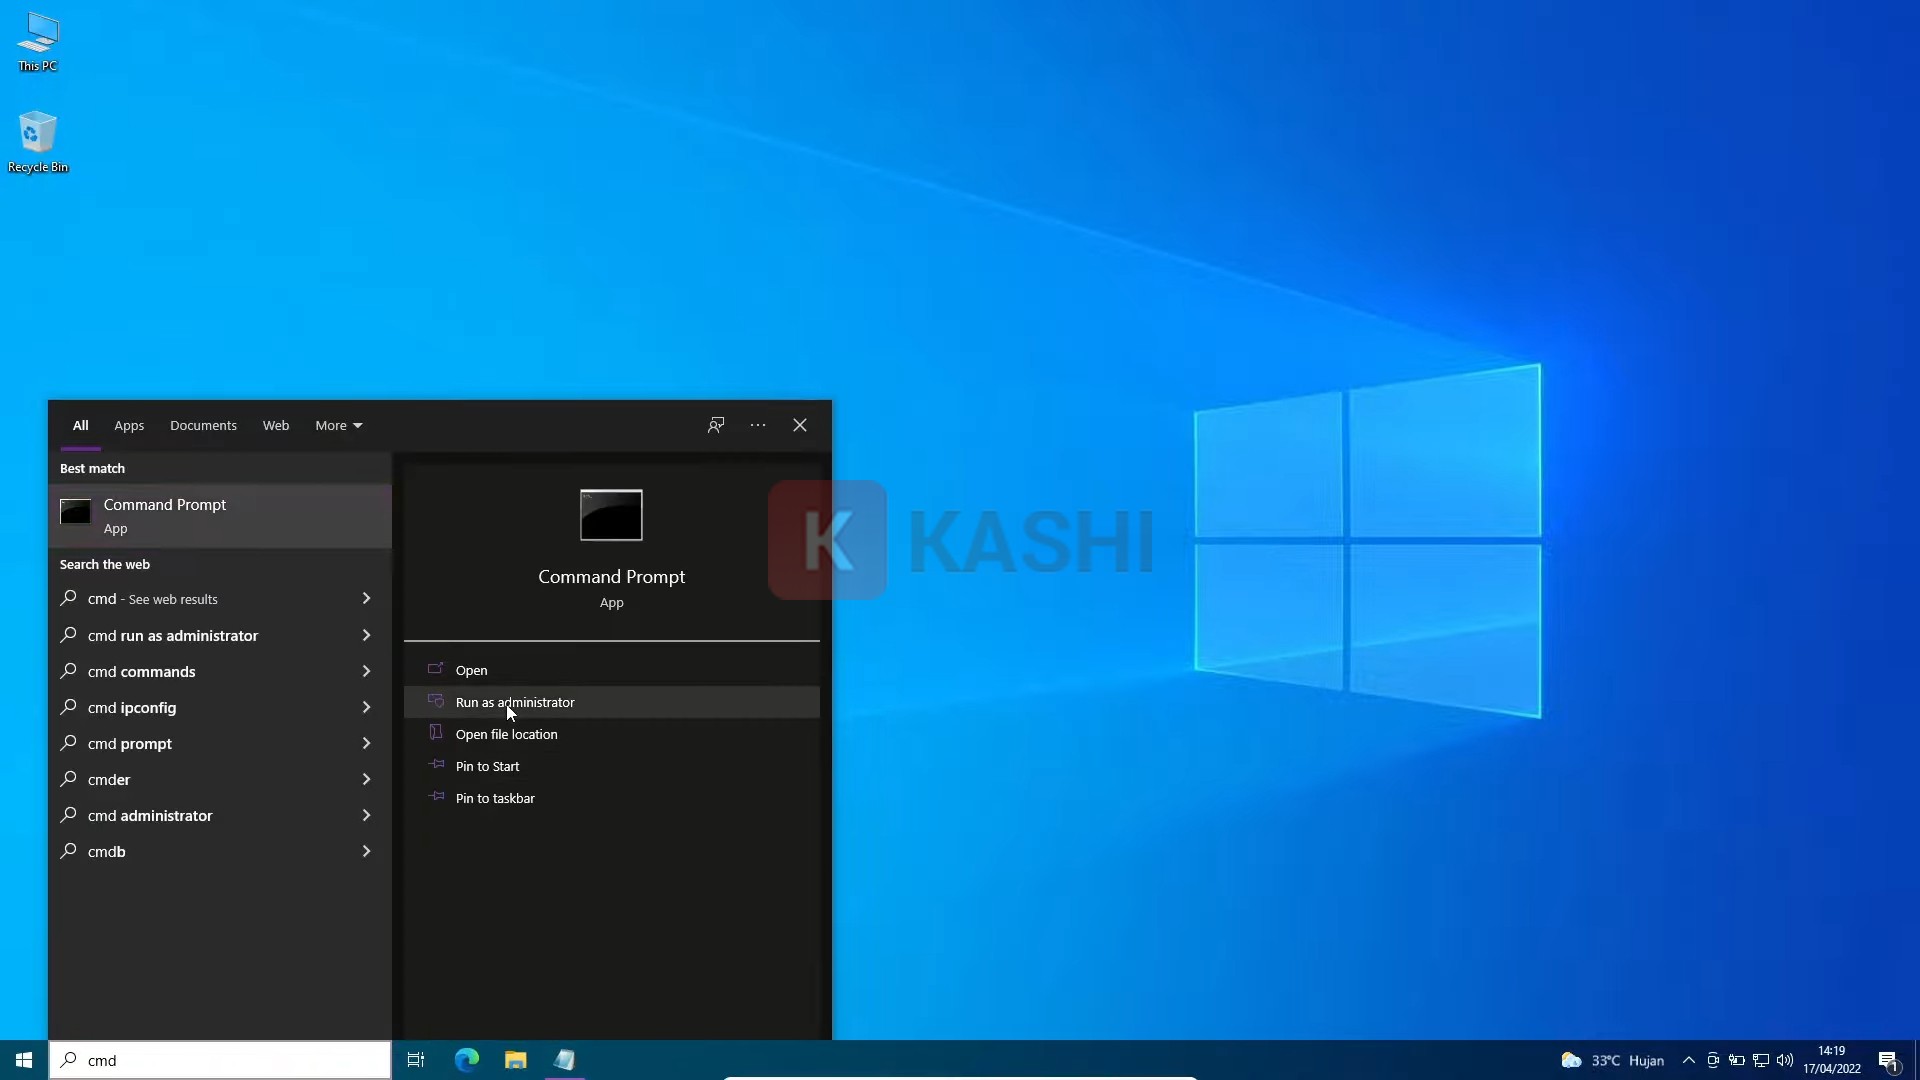
Task: Open the Action Center notification icon
Action: click(x=1890, y=1061)
